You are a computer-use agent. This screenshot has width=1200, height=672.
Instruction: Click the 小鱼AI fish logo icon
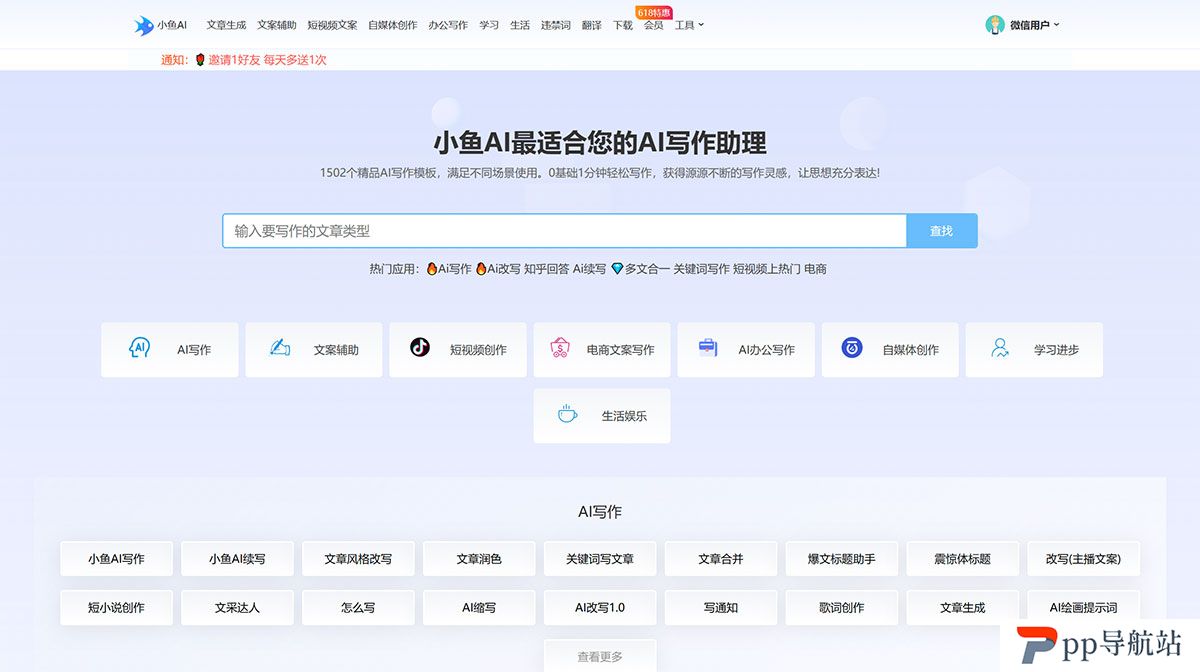click(x=144, y=25)
